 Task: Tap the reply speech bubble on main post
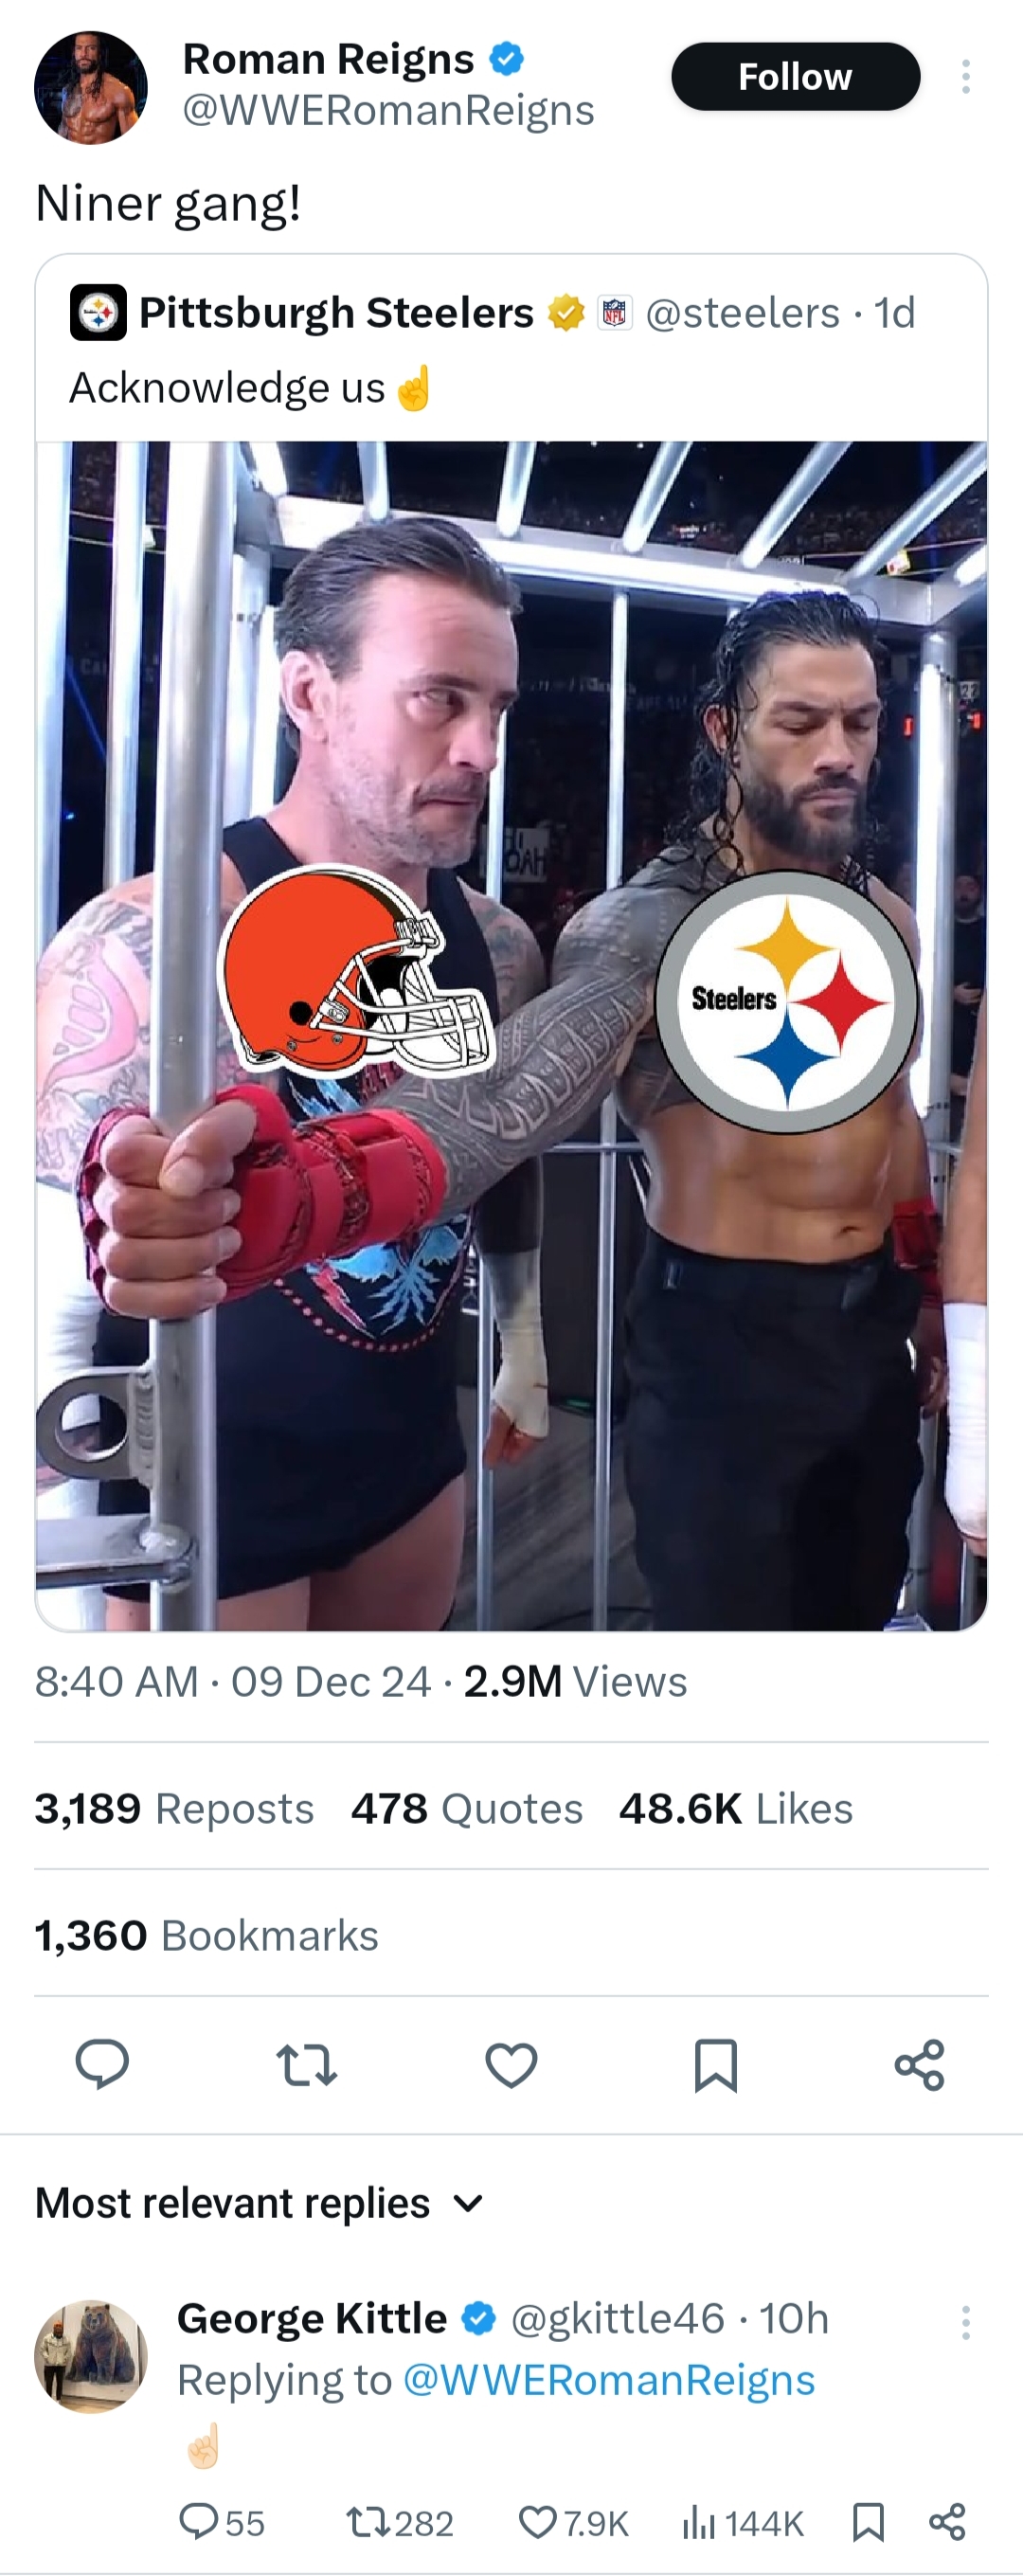coord(102,2064)
